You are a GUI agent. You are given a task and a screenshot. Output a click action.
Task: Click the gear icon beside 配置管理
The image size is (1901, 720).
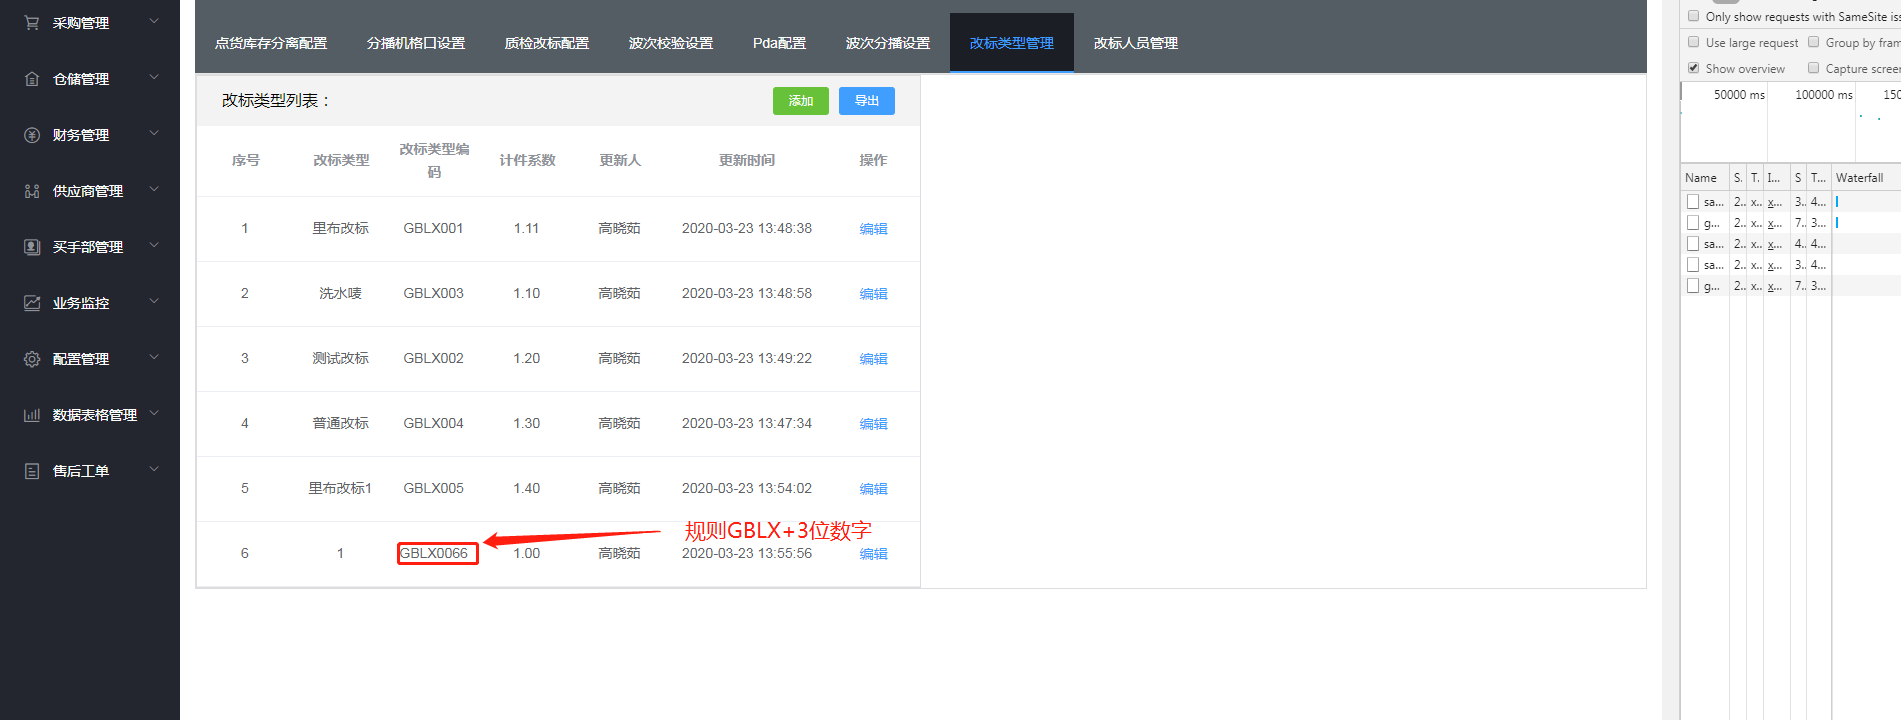click(32, 359)
